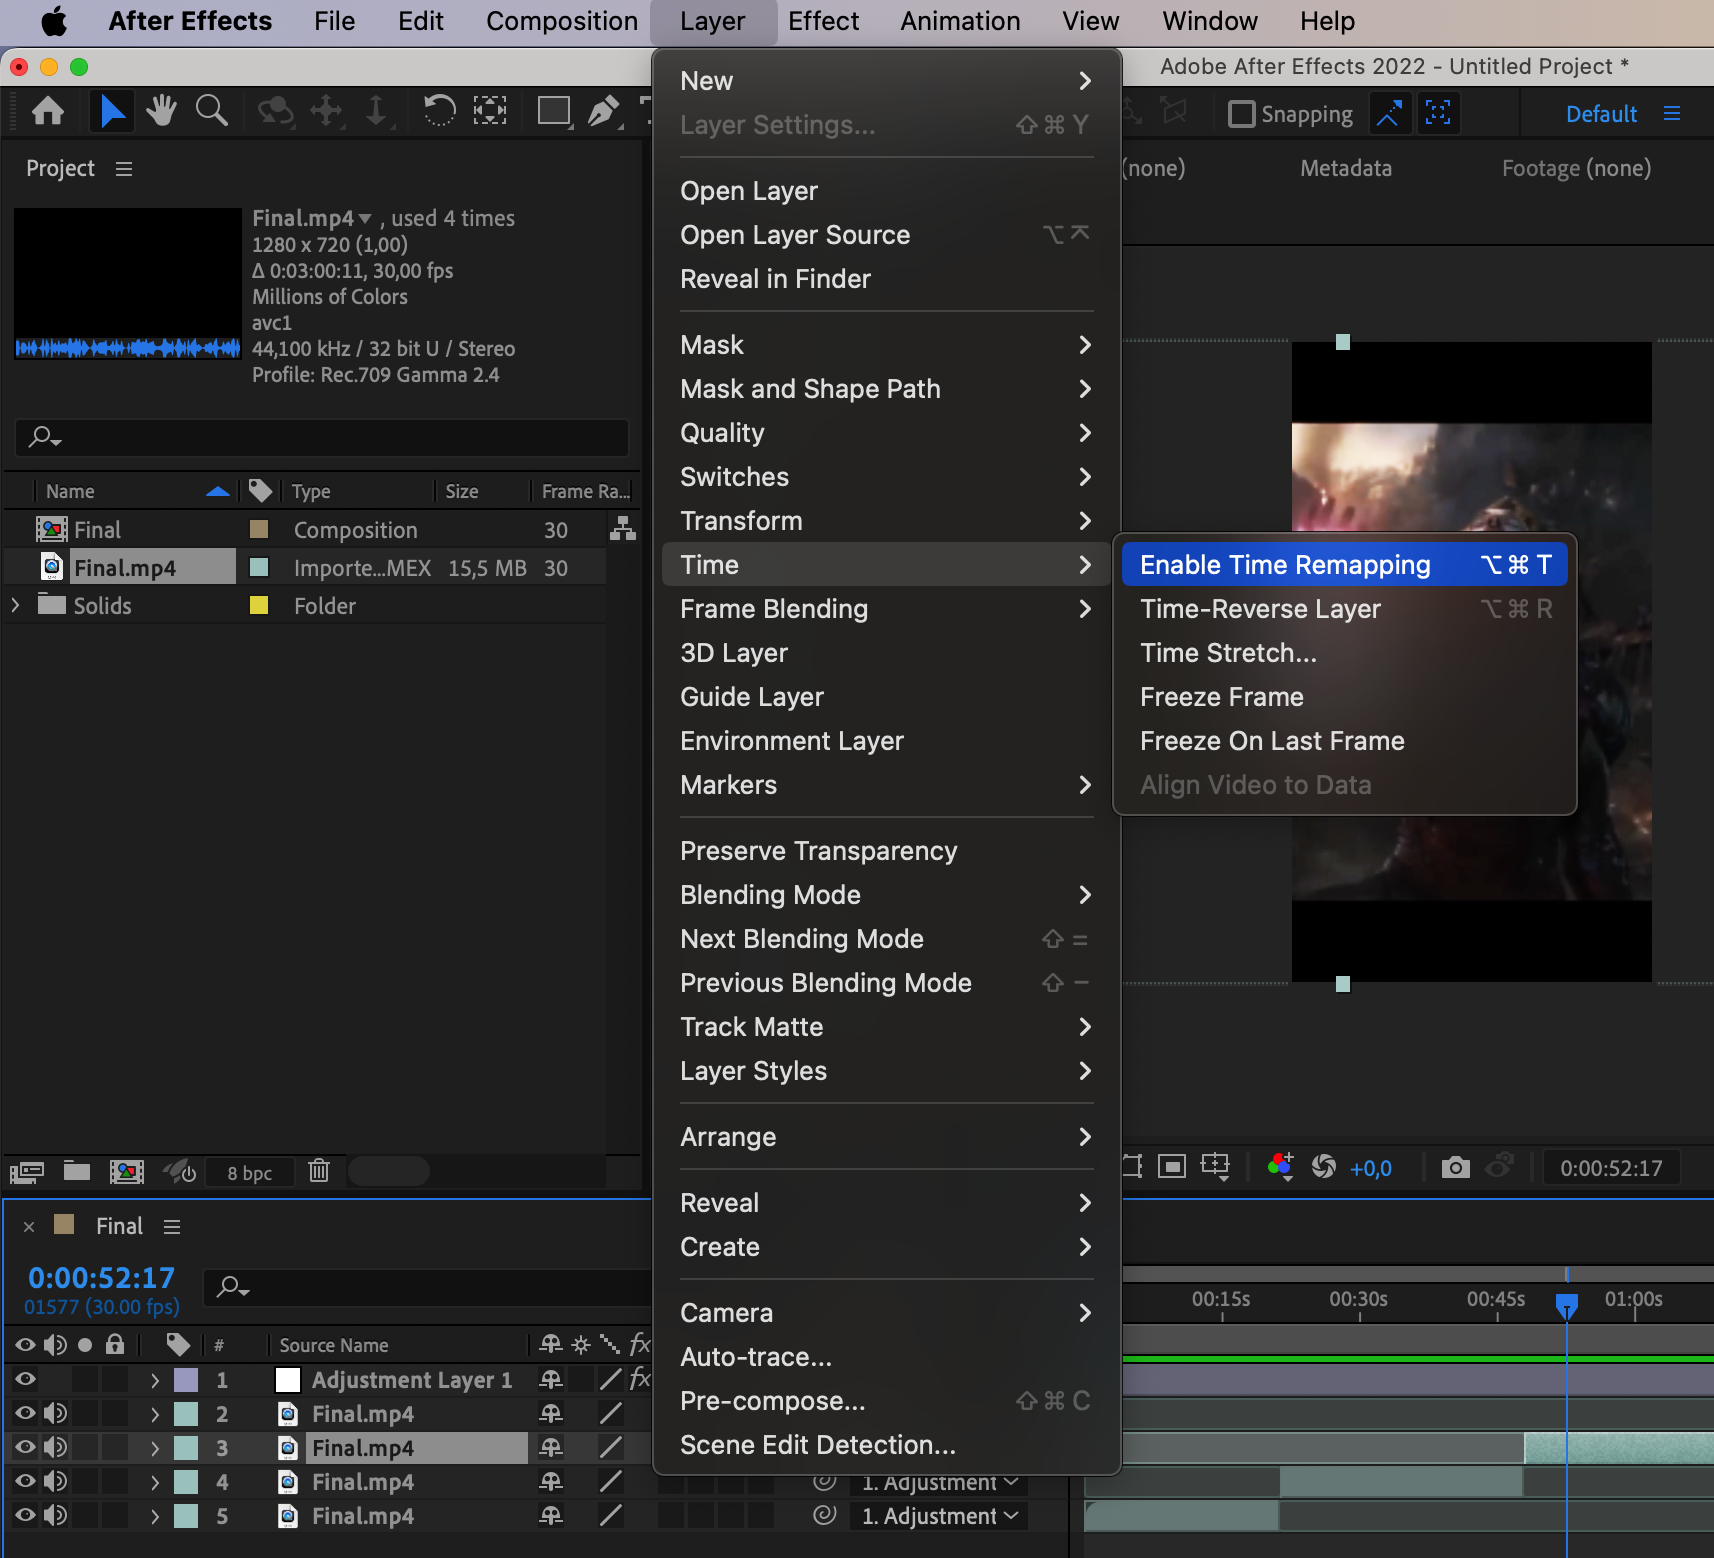
Task: Hide the Adjustment Layer 1 eye toggle
Action: click(25, 1380)
